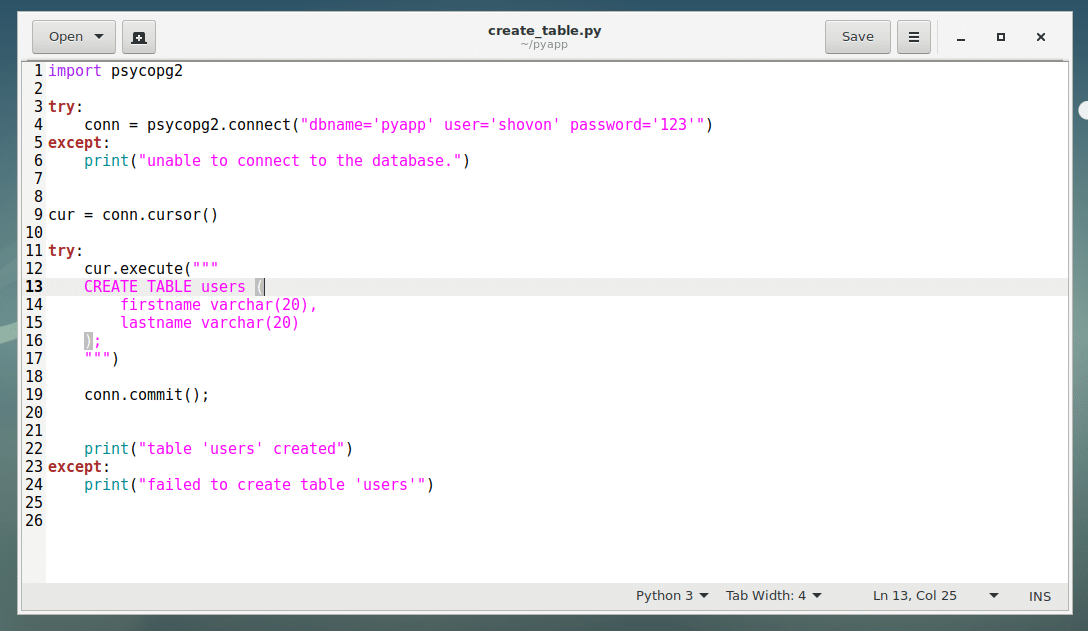Open the Python 3 language selector
Image resolution: width=1088 pixels, height=631 pixels.
672,596
